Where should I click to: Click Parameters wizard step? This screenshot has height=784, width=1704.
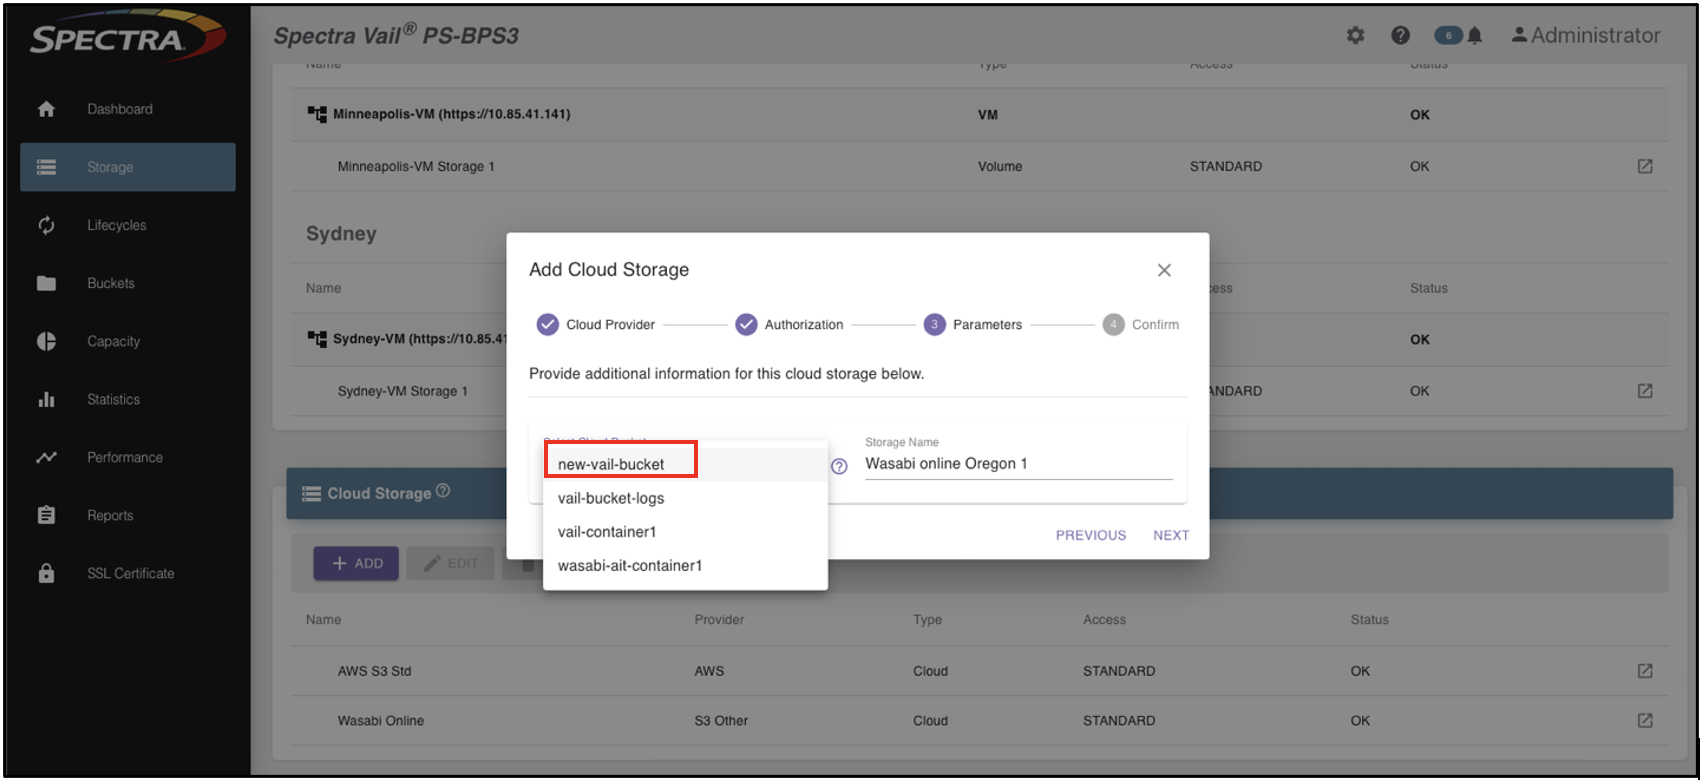click(x=972, y=324)
